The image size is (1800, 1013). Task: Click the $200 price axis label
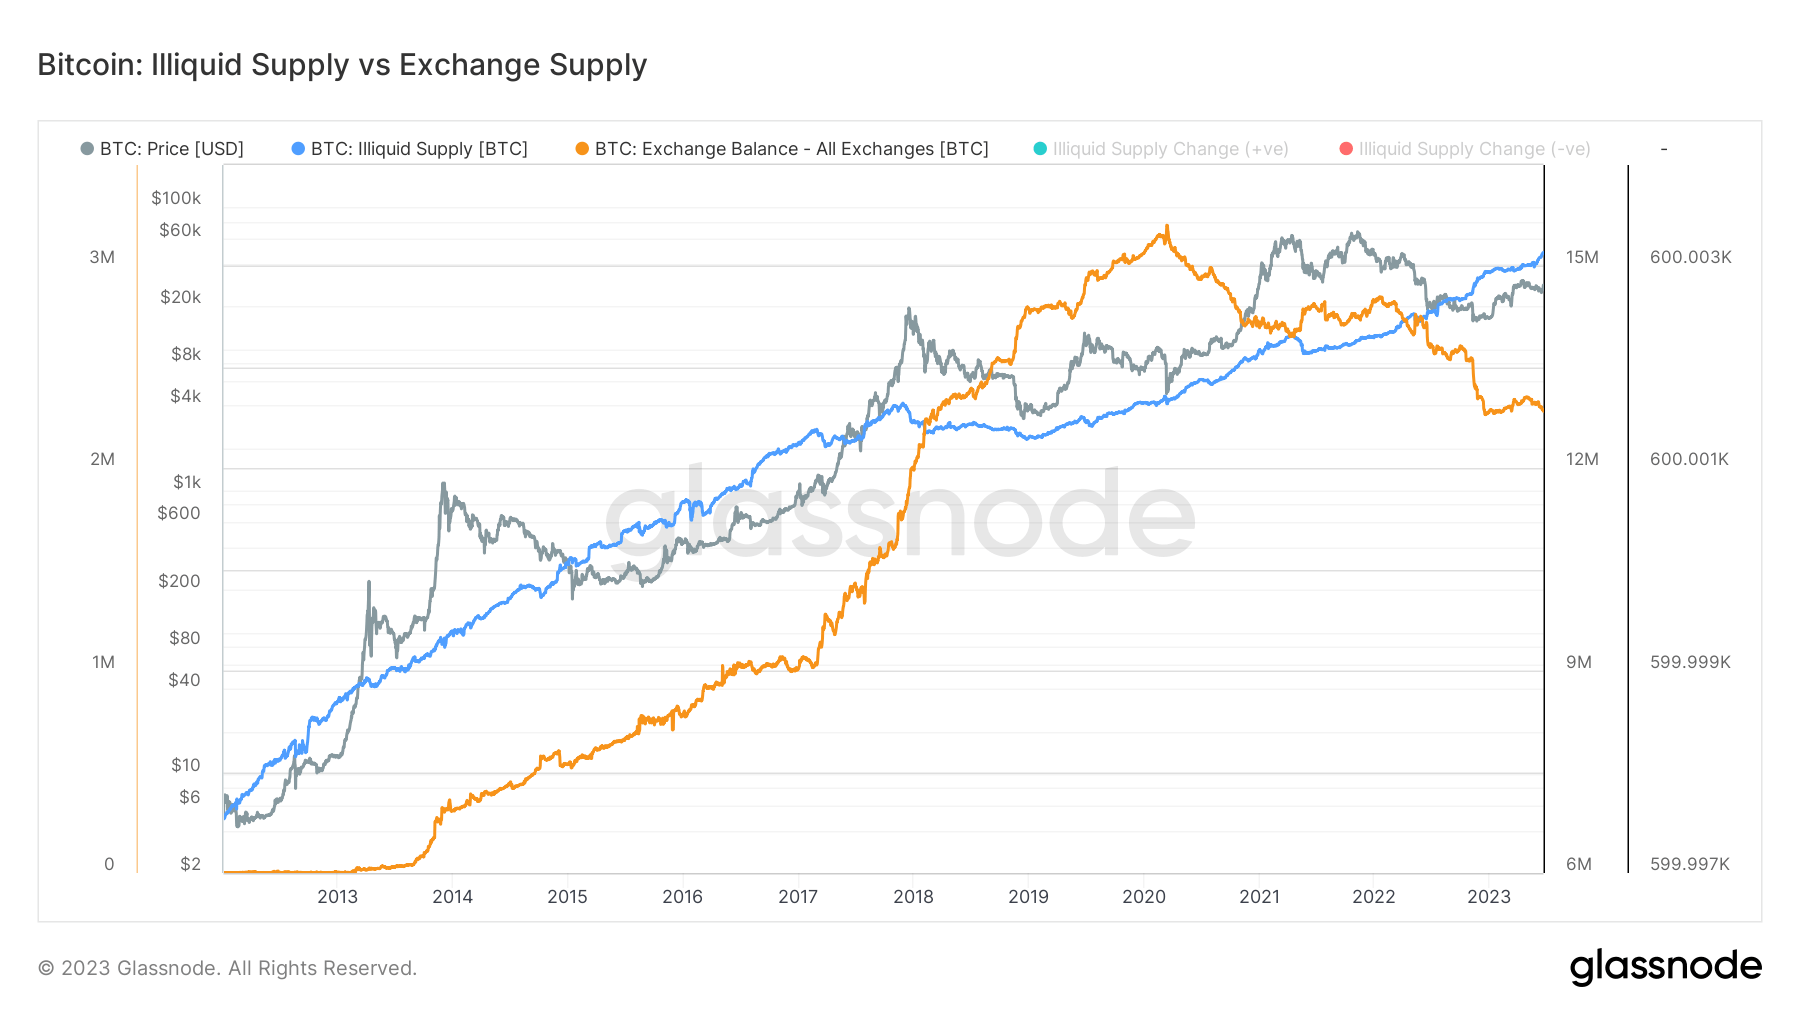click(x=179, y=581)
